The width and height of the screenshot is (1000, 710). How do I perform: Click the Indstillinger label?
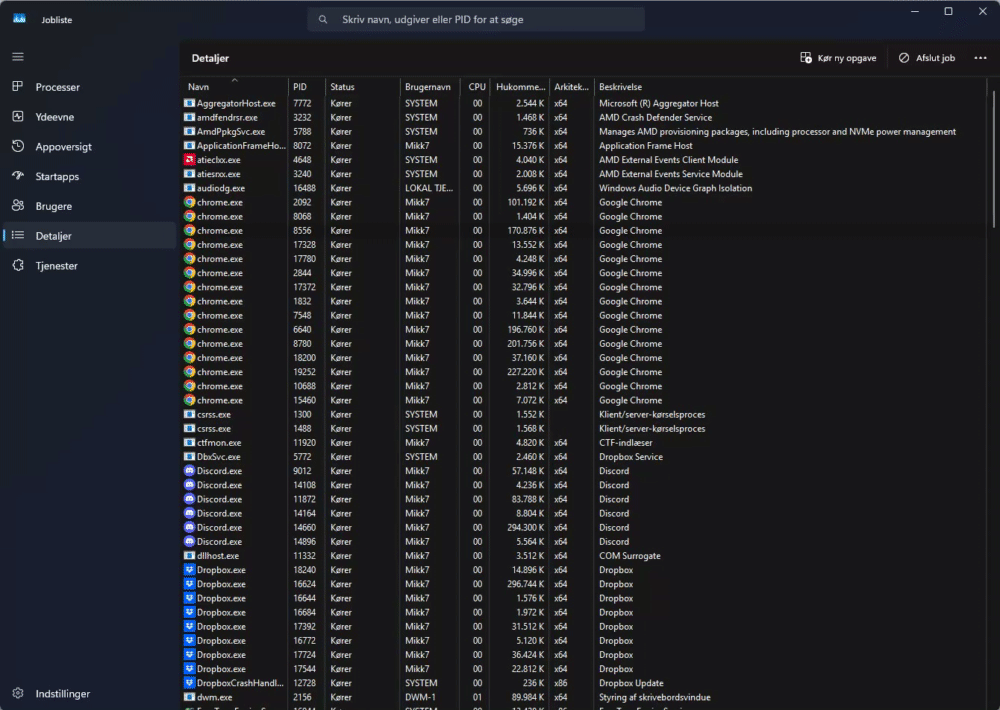[x=62, y=693]
